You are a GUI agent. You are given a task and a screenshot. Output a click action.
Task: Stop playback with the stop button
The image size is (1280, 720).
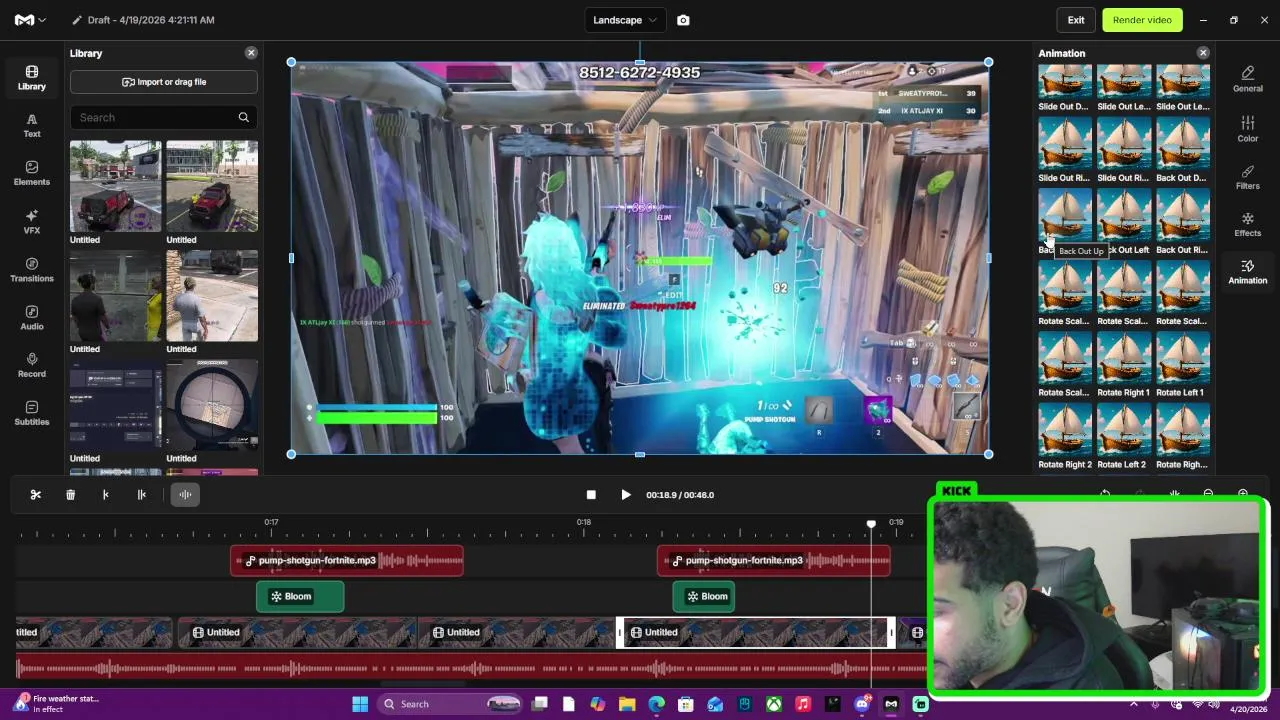click(x=591, y=495)
